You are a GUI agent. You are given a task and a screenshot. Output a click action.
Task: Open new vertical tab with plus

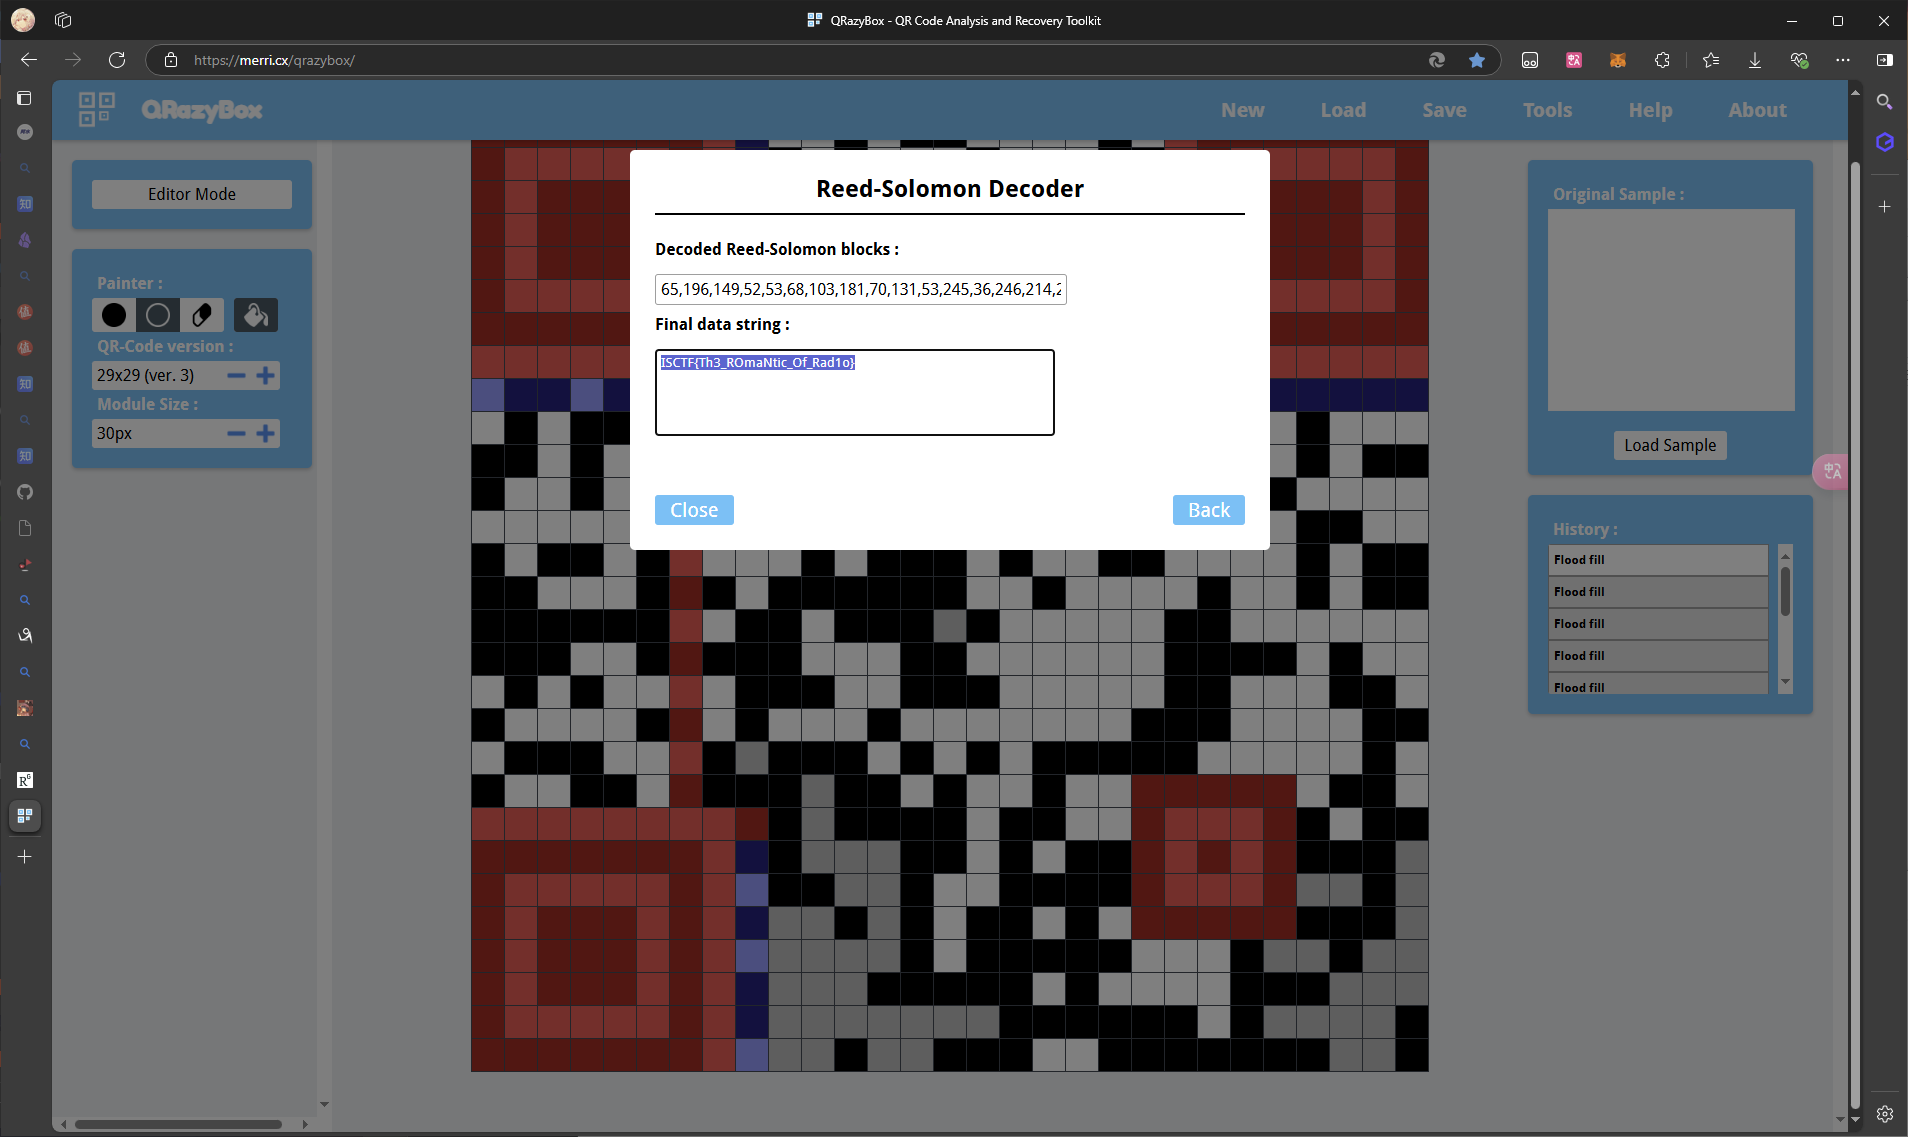tap(25, 857)
